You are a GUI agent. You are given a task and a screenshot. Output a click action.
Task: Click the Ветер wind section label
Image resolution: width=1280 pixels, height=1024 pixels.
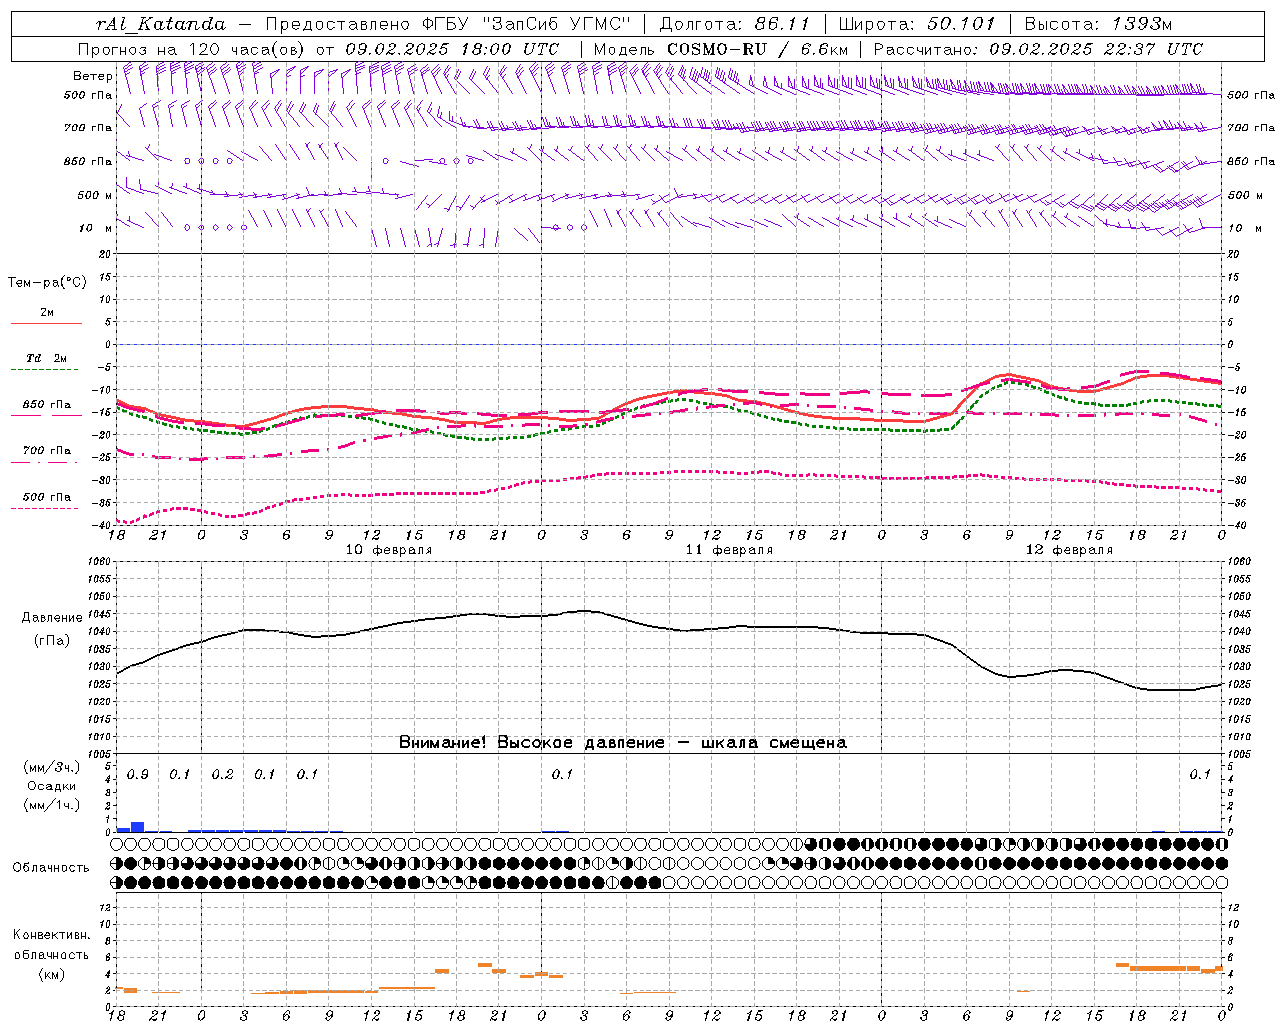pos(92,76)
